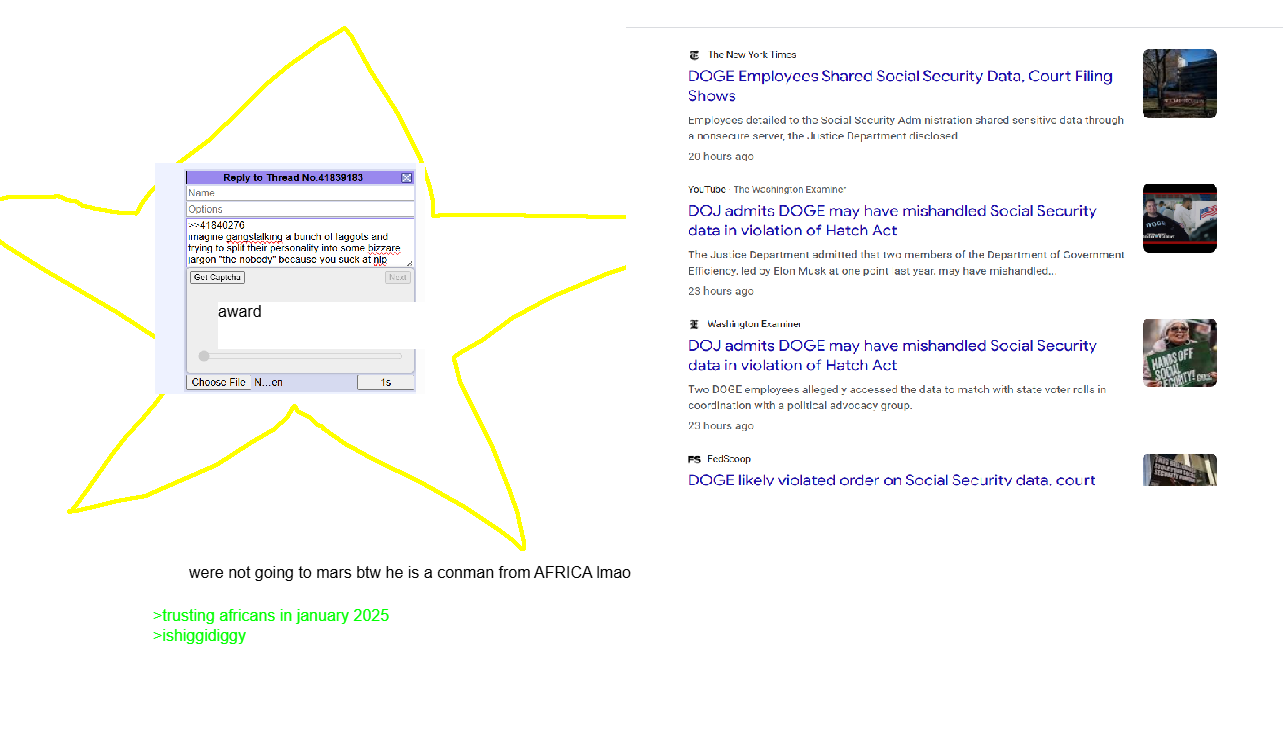This screenshot has width=1283, height=746.
Task: Click the Get Captcha button
Action: coord(217,277)
